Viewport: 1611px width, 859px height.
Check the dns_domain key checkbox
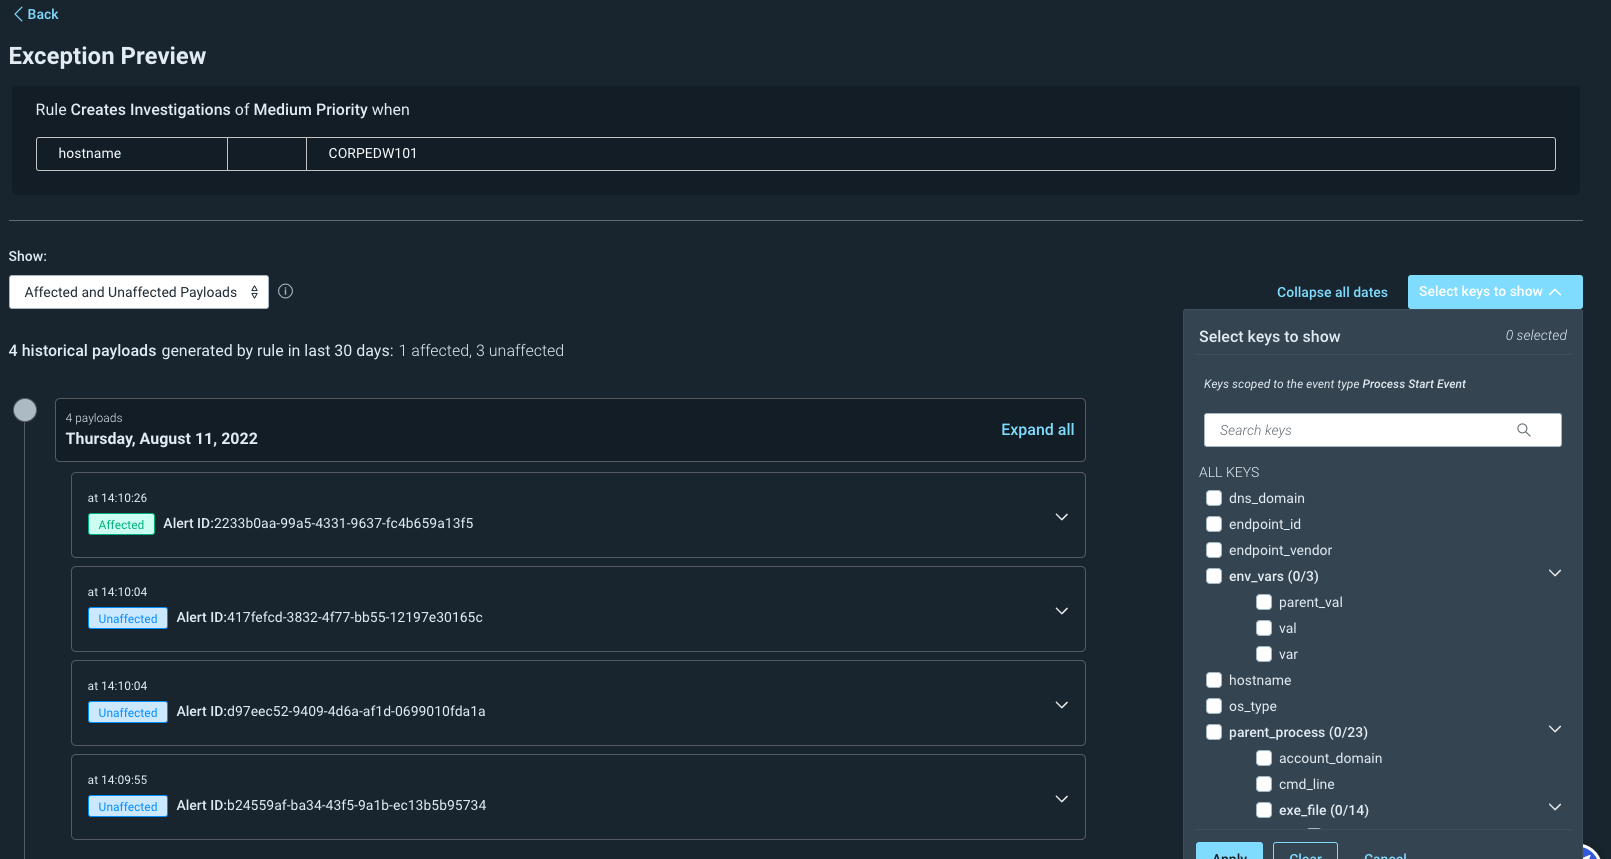pyautogui.click(x=1214, y=498)
